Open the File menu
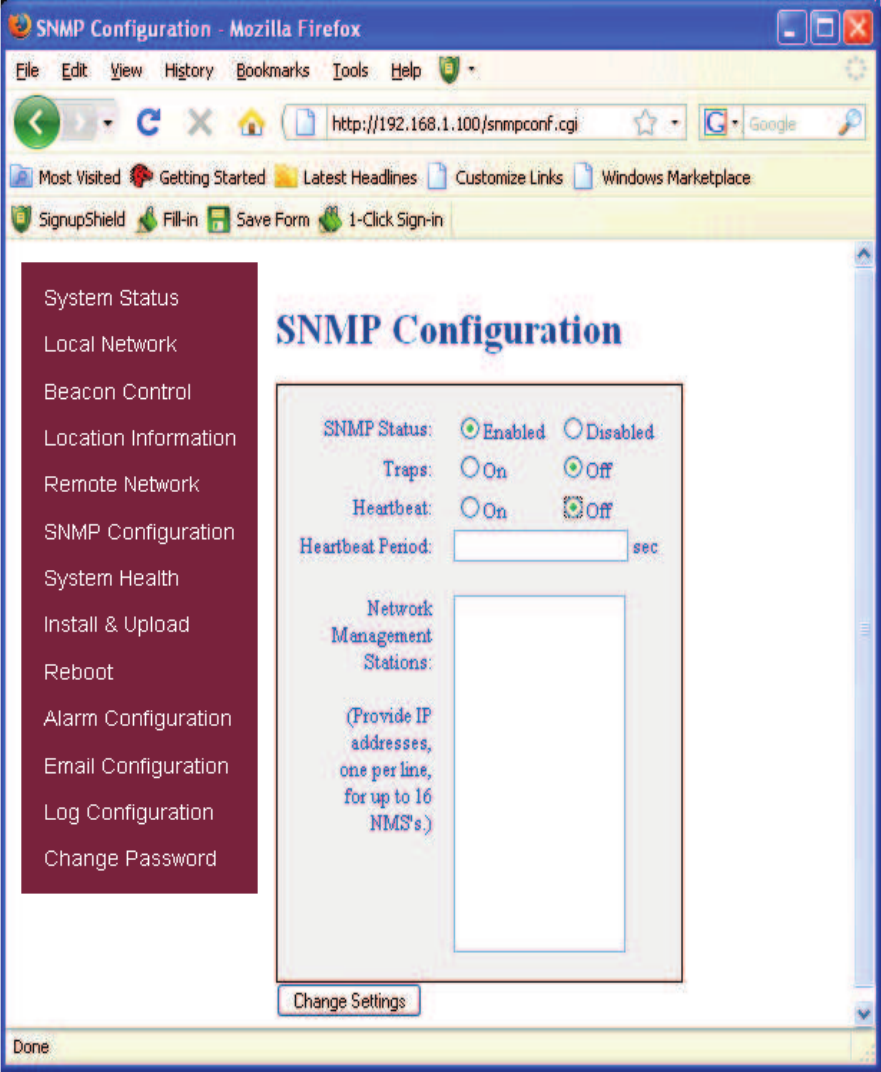The image size is (881, 1072). coord(27,70)
